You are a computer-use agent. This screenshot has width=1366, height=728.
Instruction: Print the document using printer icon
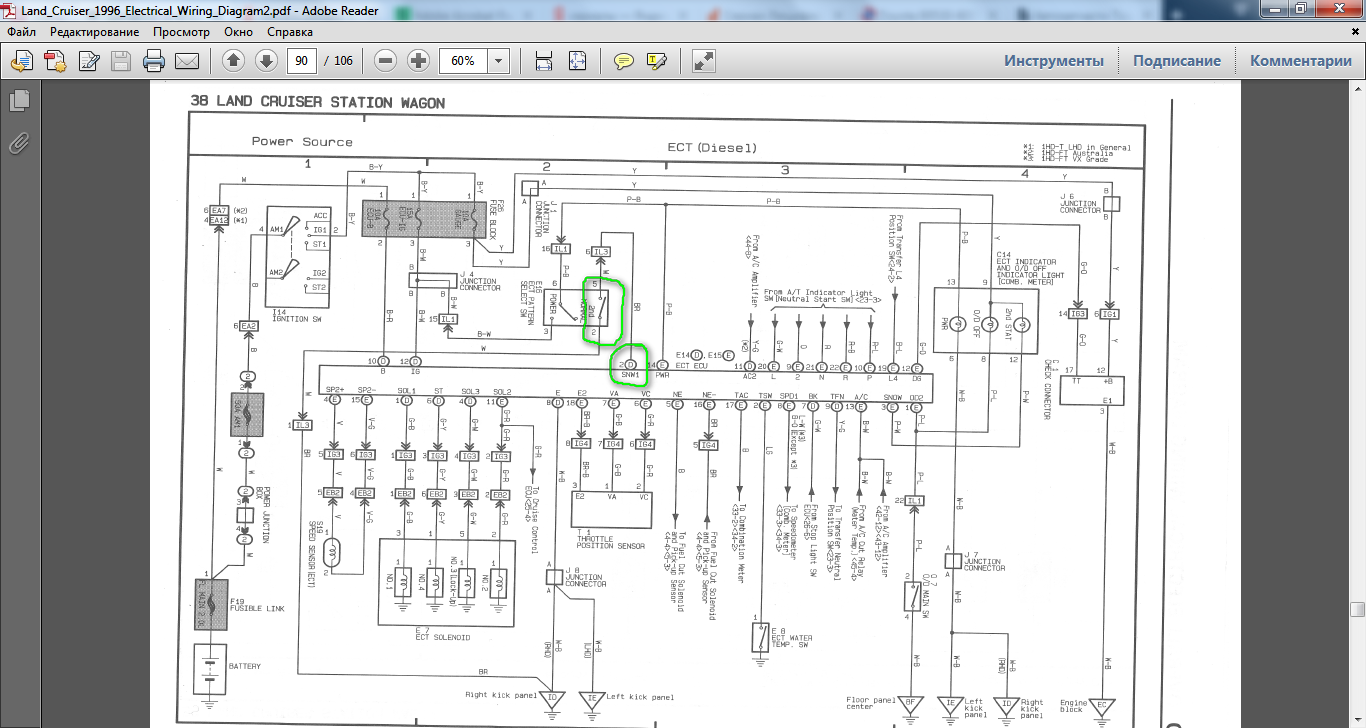(x=154, y=61)
